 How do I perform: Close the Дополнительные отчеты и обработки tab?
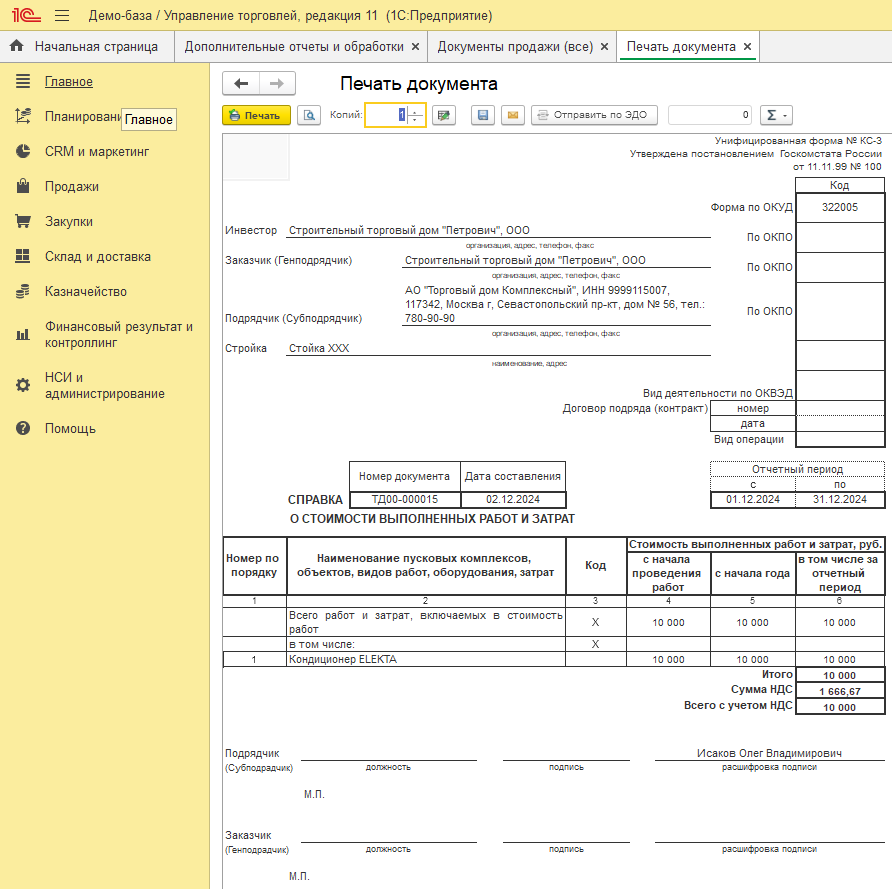point(415,47)
